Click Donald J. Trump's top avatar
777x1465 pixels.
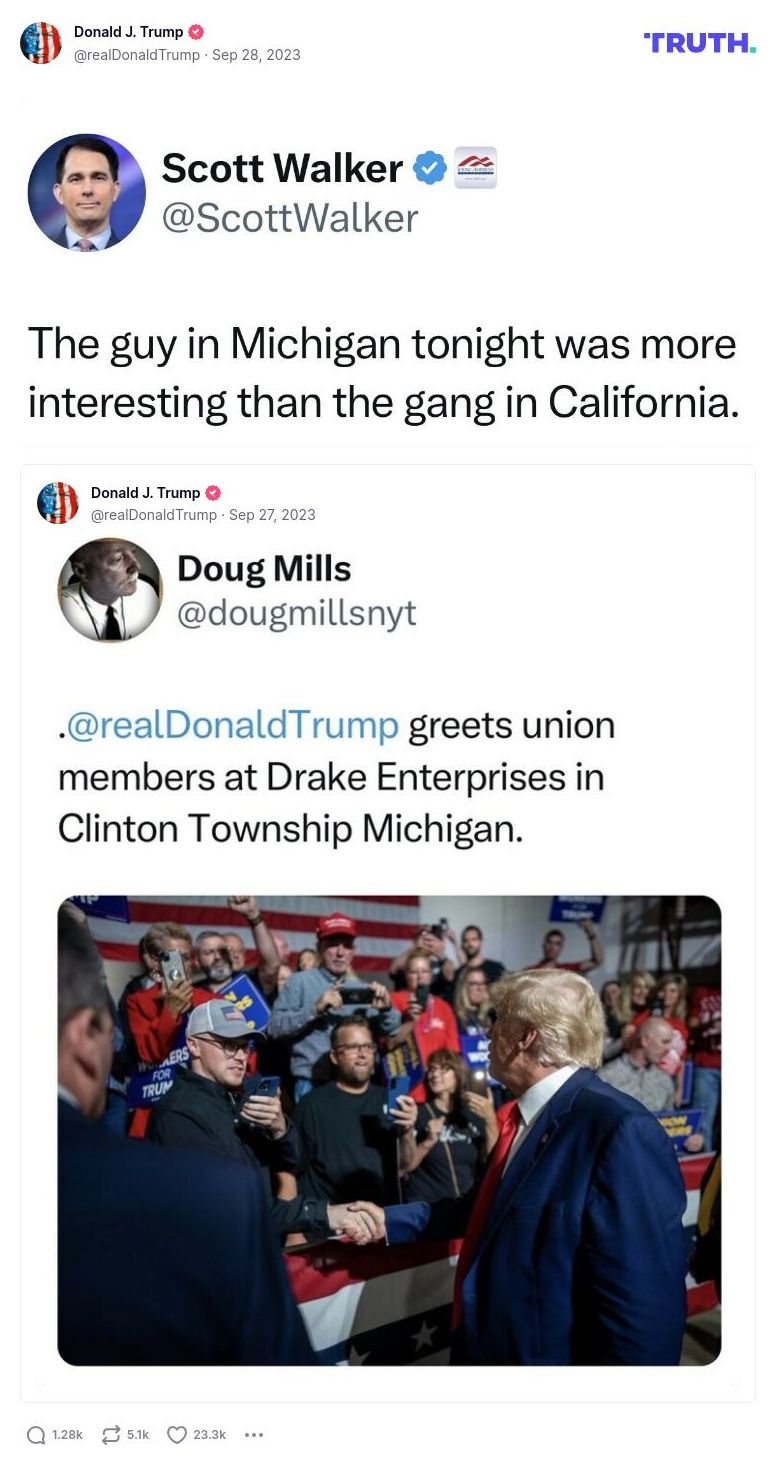41,42
